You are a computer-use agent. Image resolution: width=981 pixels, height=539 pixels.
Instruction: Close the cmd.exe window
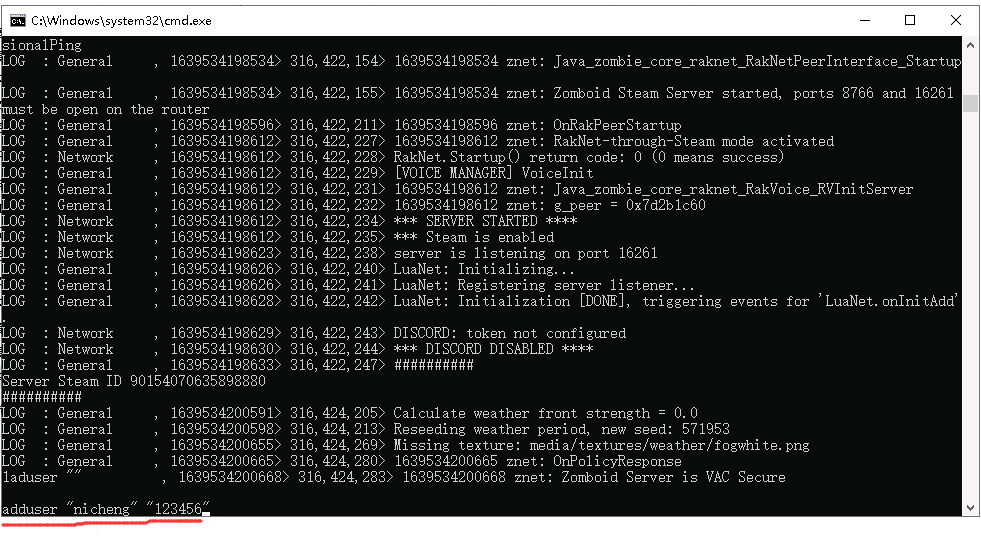pos(956,21)
